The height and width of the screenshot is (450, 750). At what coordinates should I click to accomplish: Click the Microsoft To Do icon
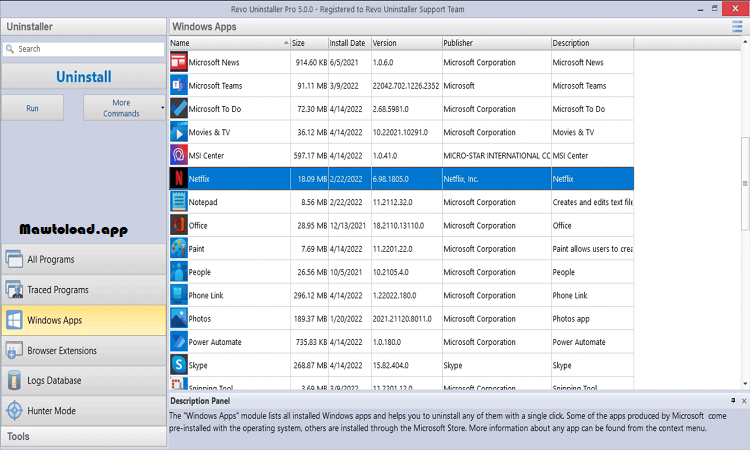[x=178, y=109]
